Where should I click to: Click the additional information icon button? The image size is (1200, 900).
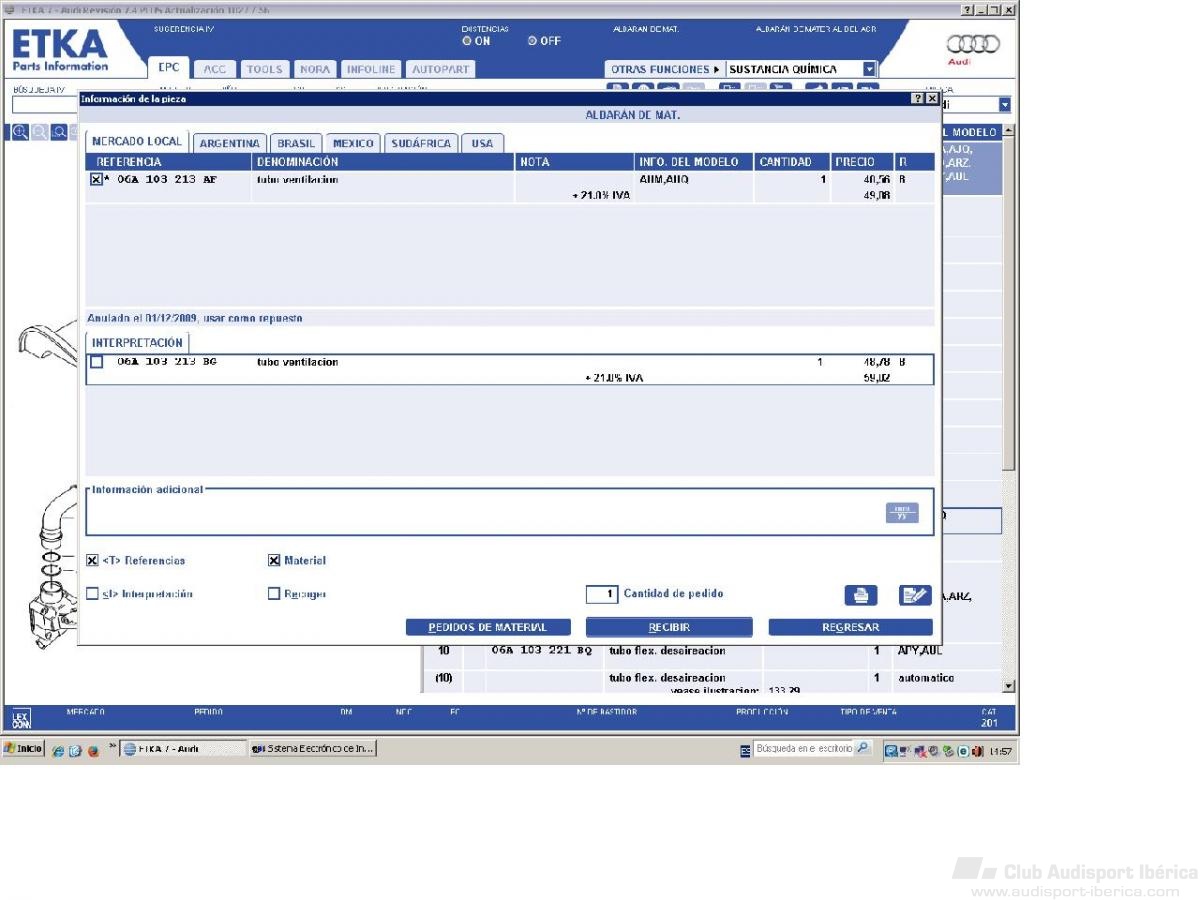902,513
